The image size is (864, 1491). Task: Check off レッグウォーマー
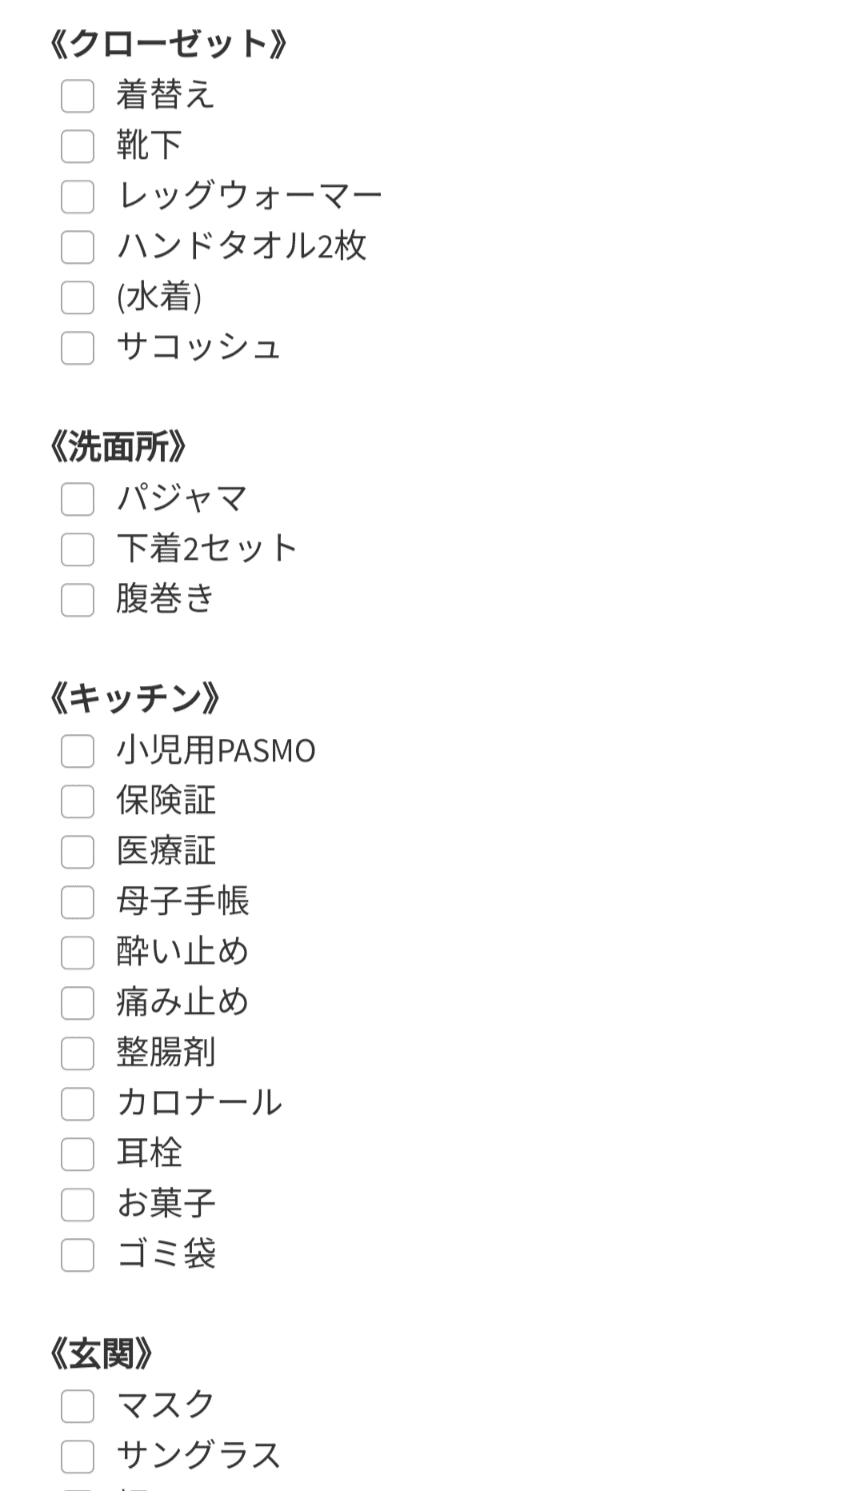pyautogui.click(x=77, y=196)
